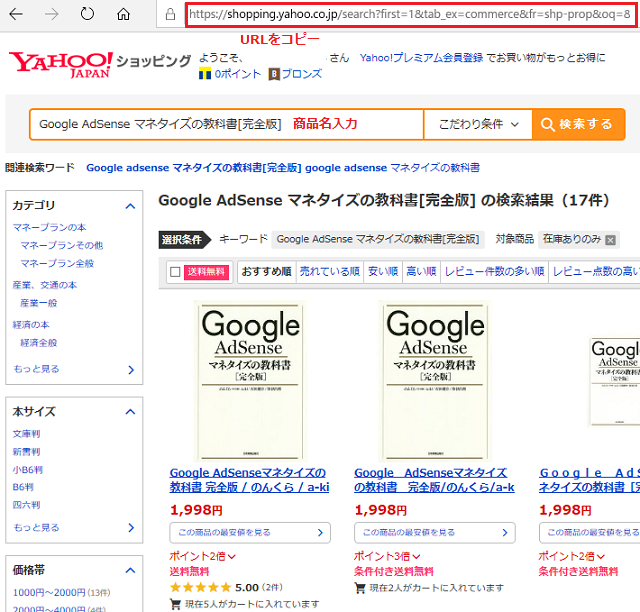Remove the 在庫ありのみ filter with X
Screen dimensions: 640x612
[610, 240]
